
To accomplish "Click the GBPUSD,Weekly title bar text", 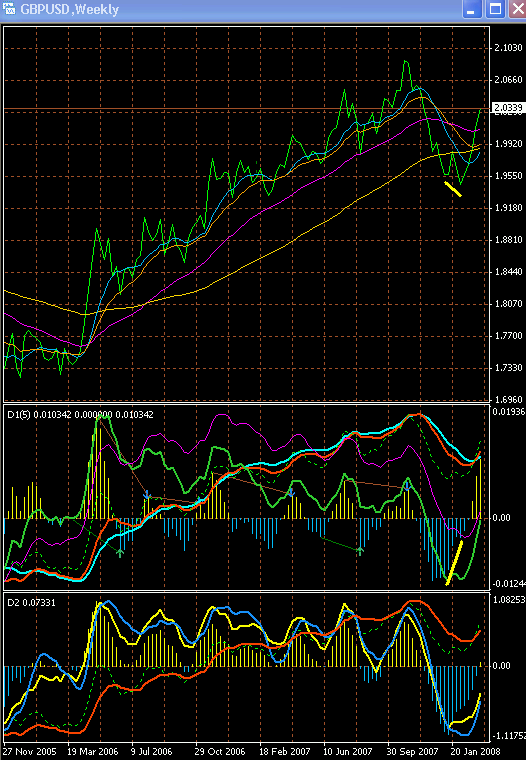I will tap(69, 9).
